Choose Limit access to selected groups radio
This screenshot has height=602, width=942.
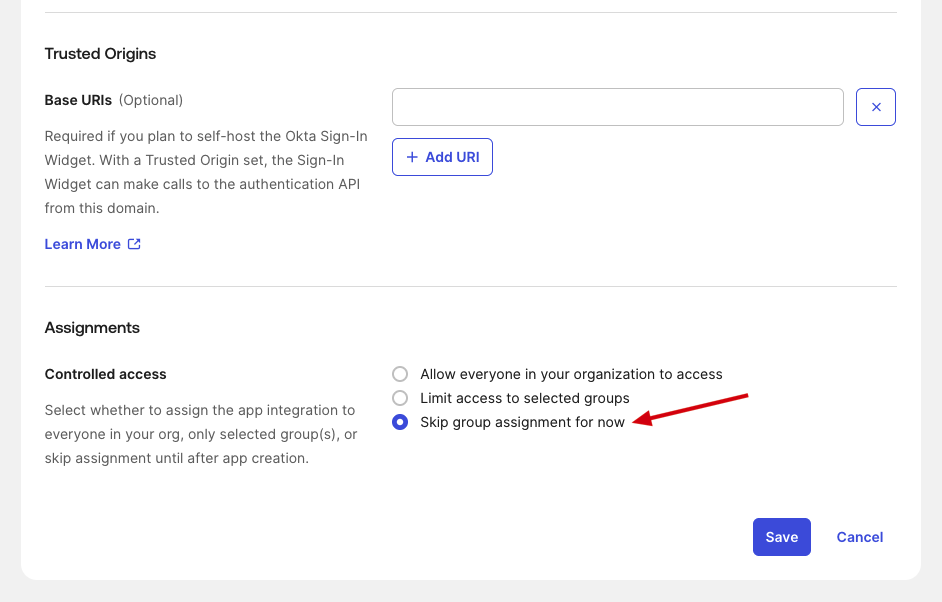[x=400, y=398]
